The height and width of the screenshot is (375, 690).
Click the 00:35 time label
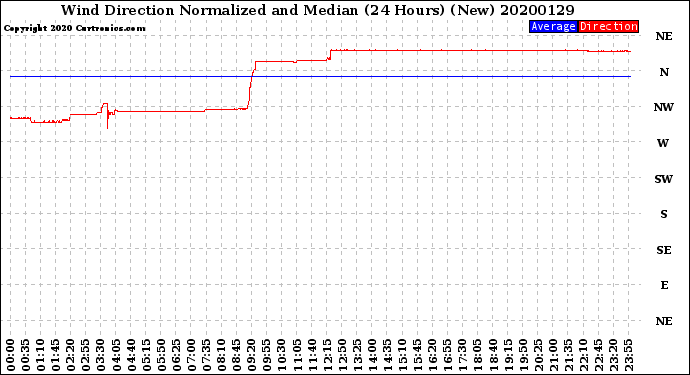[26, 355]
